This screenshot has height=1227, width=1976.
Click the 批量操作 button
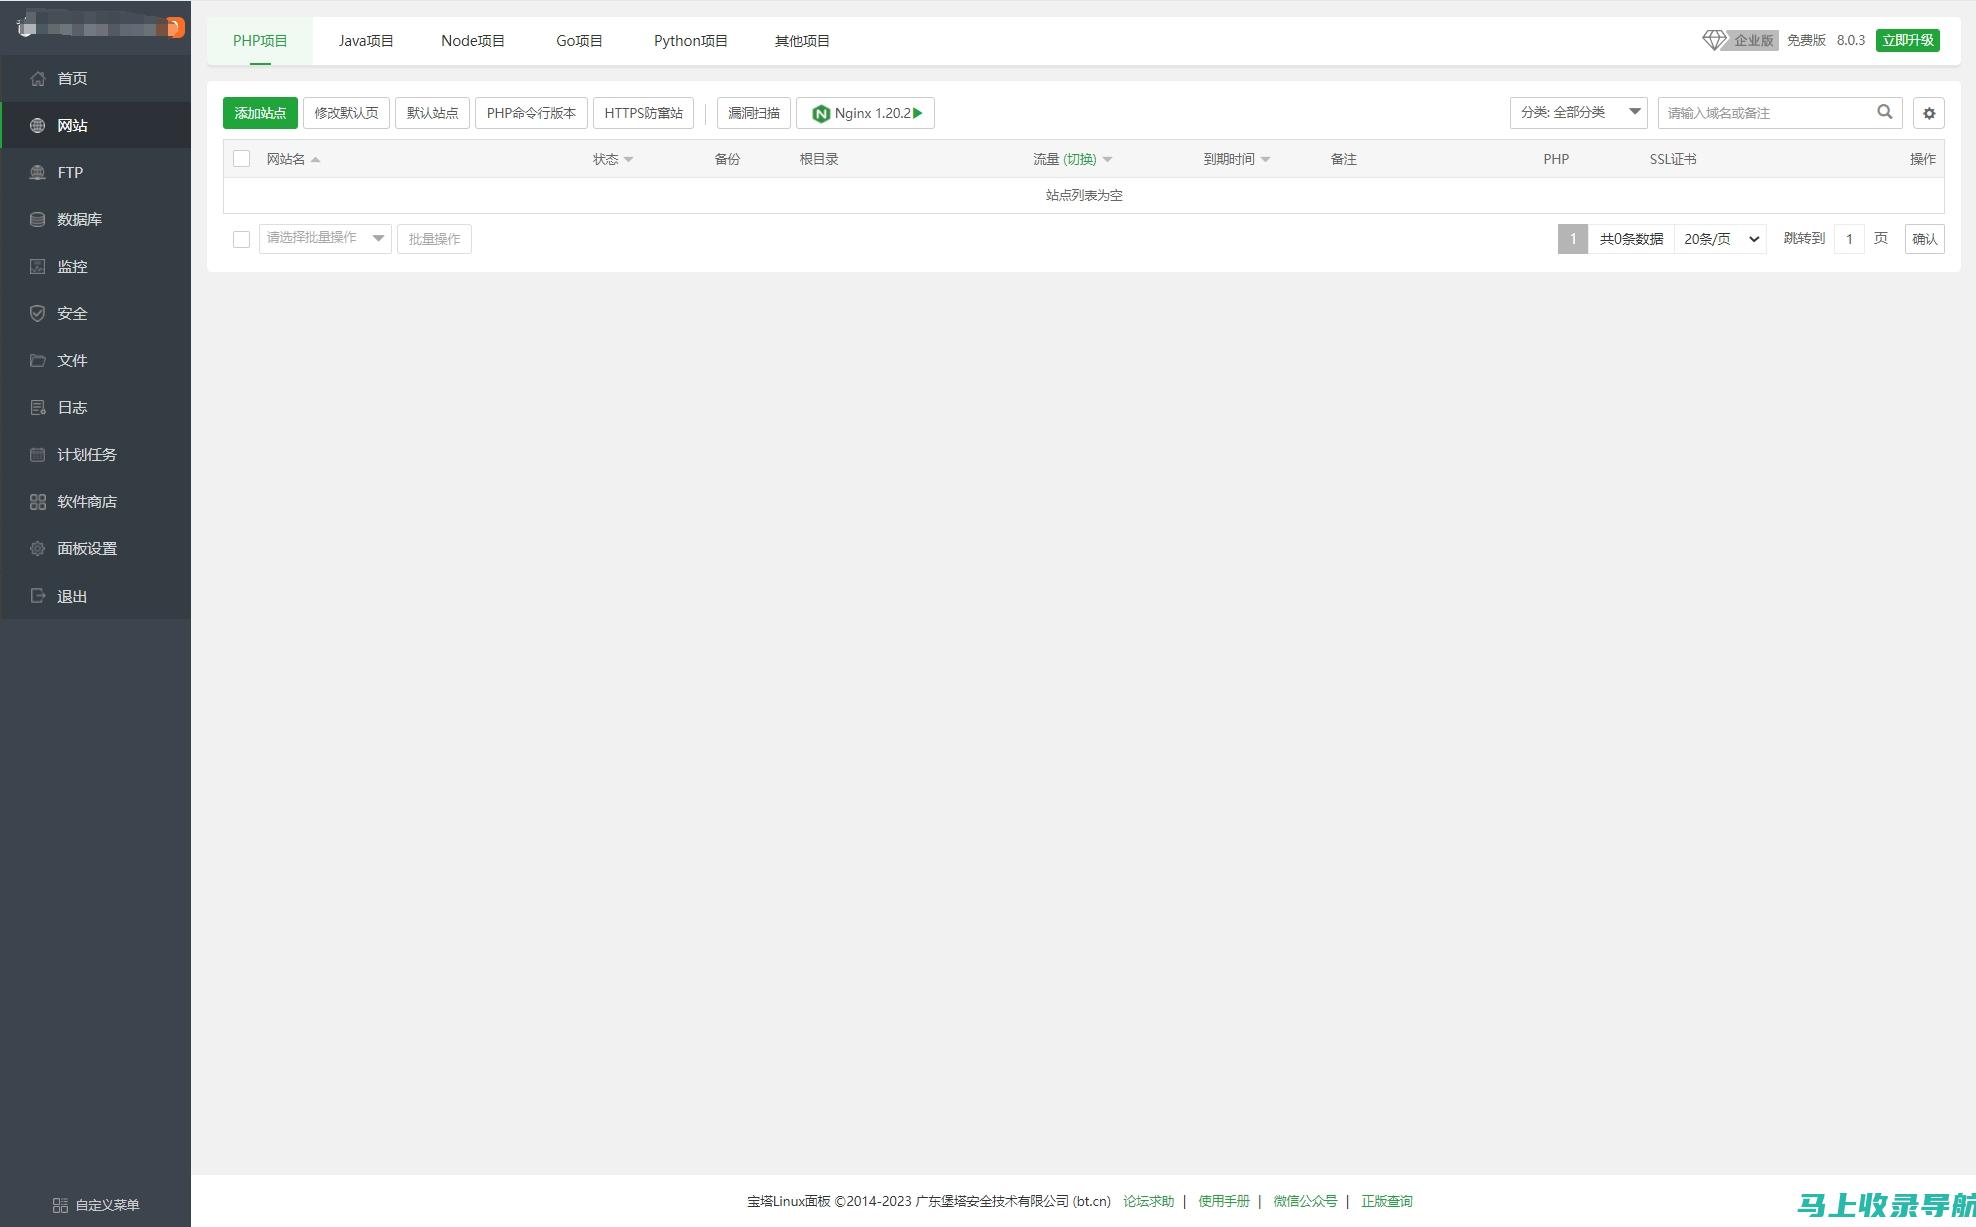(x=434, y=239)
